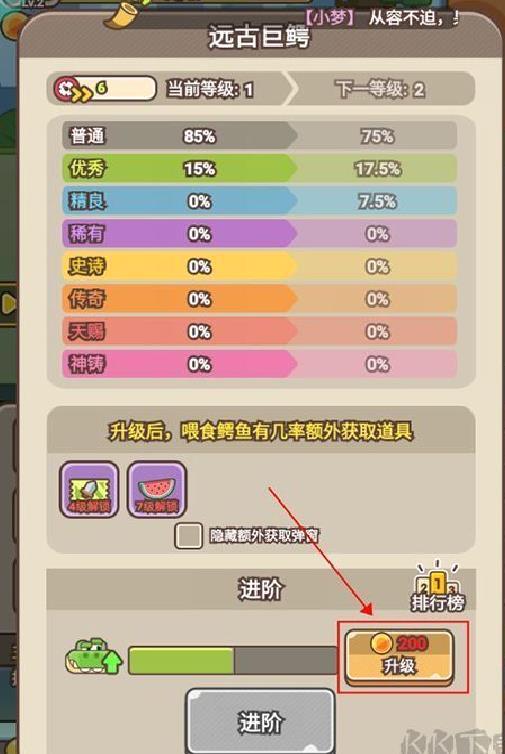Click the 当前等级: 1 header segment
Image resolution: width=505 pixels, height=754 pixels.
pyautogui.click(x=210, y=89)
